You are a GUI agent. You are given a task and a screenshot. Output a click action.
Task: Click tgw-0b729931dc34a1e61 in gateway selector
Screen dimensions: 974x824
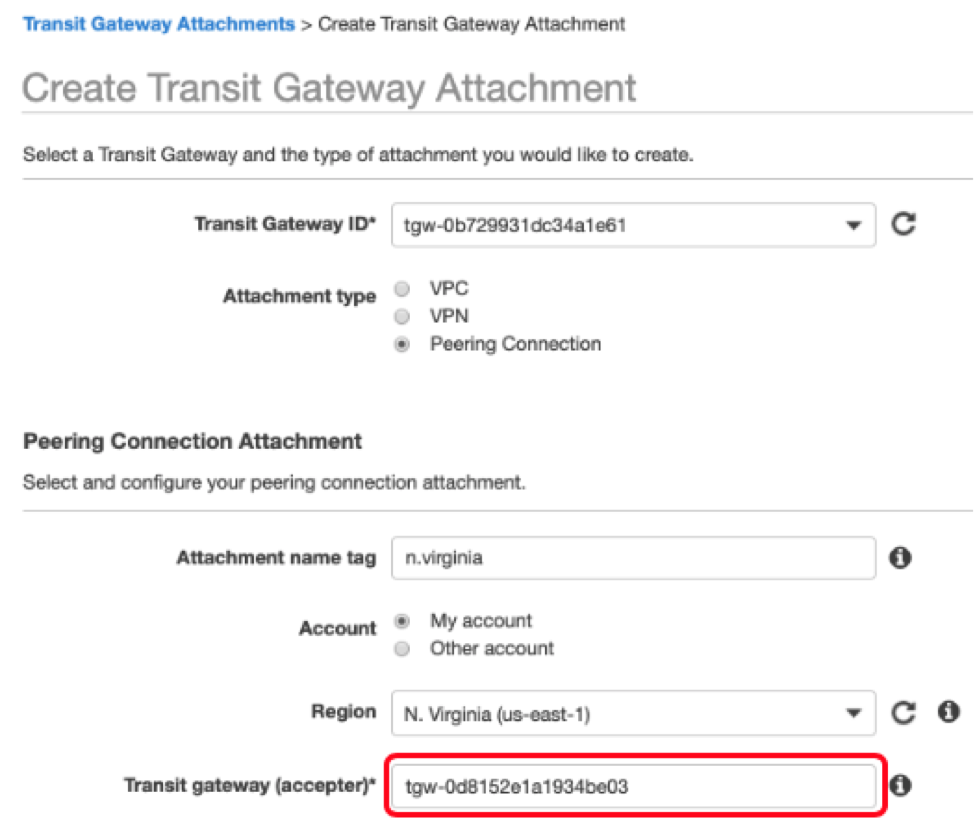515,225
